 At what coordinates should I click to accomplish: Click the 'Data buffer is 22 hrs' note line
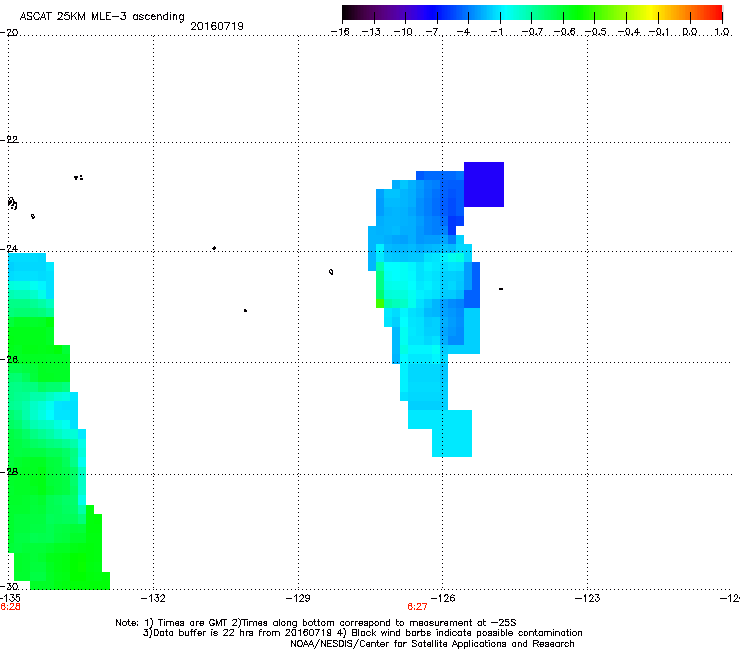pyautogui.click(x=362, y=633)
